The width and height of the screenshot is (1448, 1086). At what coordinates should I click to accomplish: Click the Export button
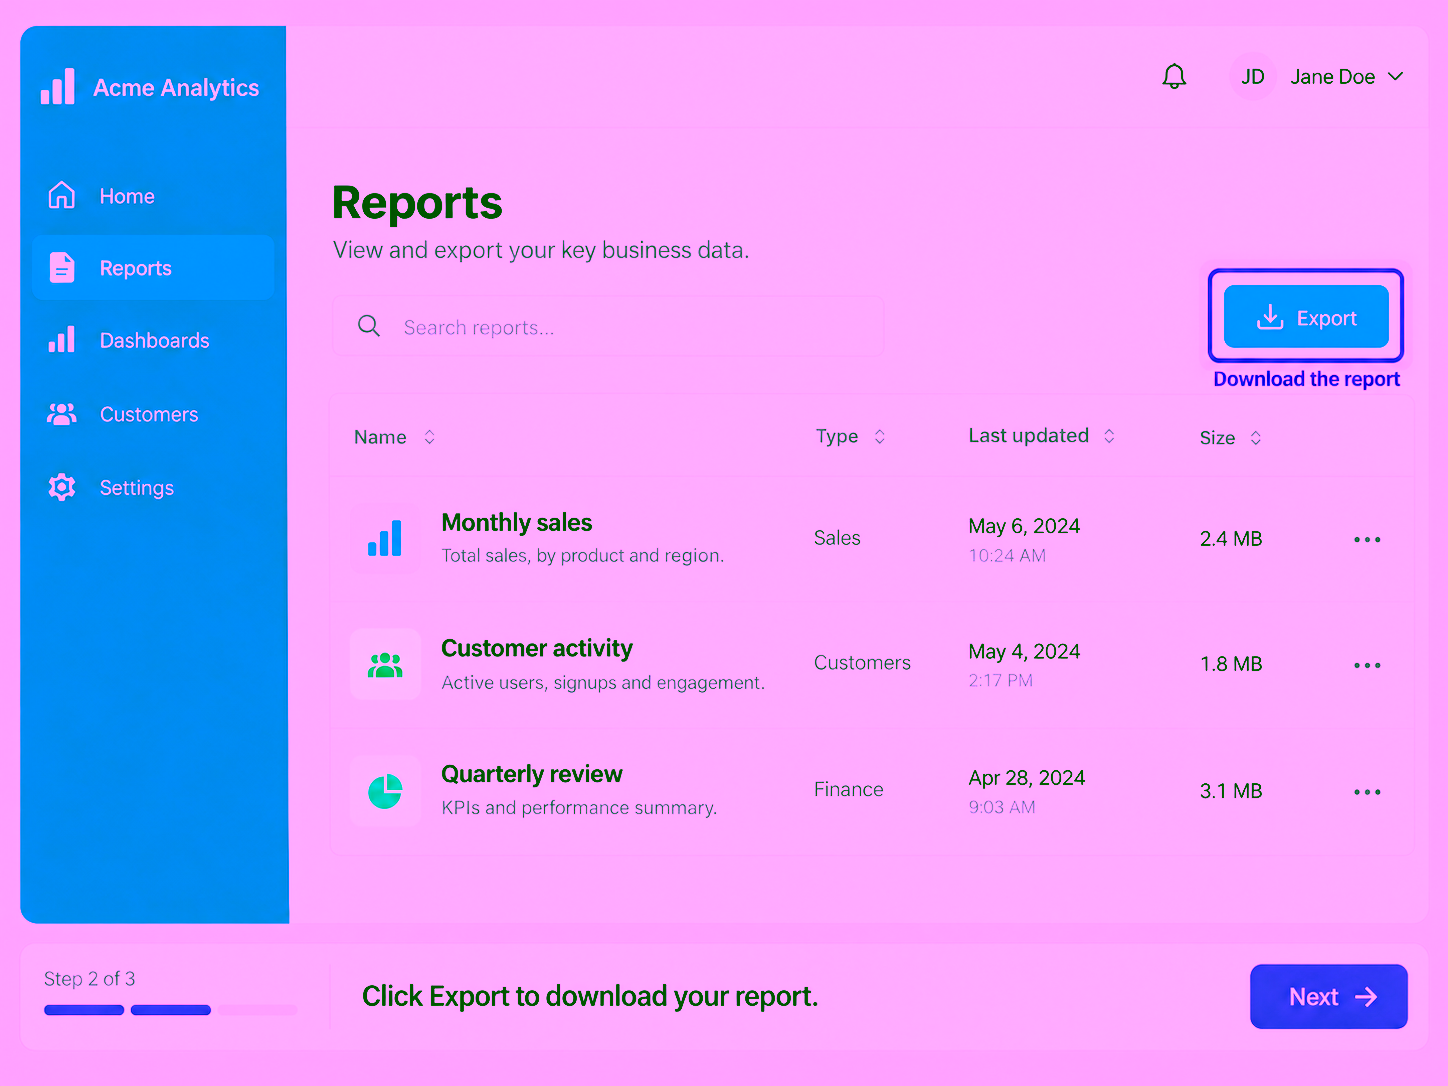pyautogui.click(x=1306, y=317)
